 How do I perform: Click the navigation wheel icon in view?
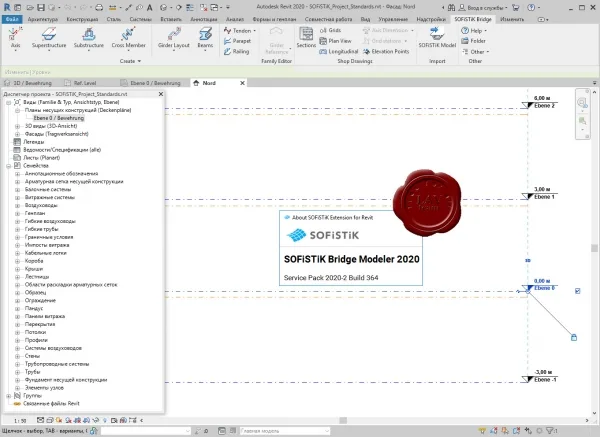click(582, 103)
